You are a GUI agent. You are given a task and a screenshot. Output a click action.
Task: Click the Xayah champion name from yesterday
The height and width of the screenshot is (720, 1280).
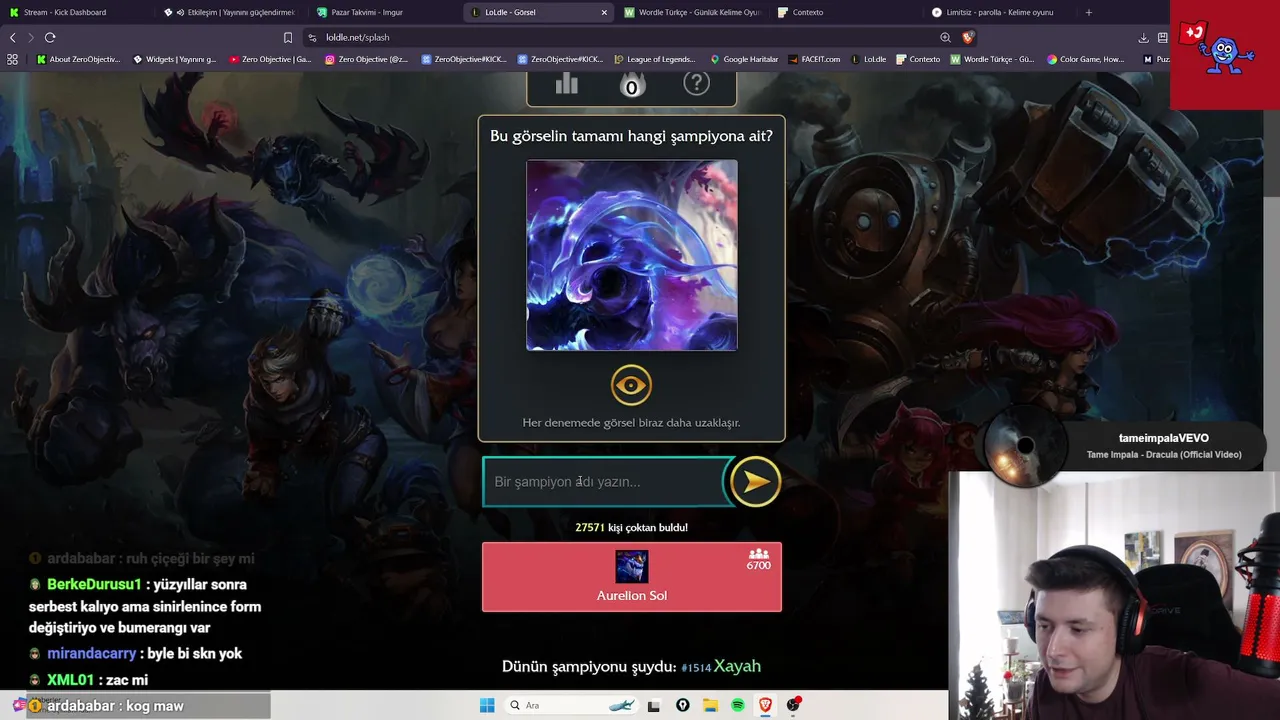click(737, 666)
